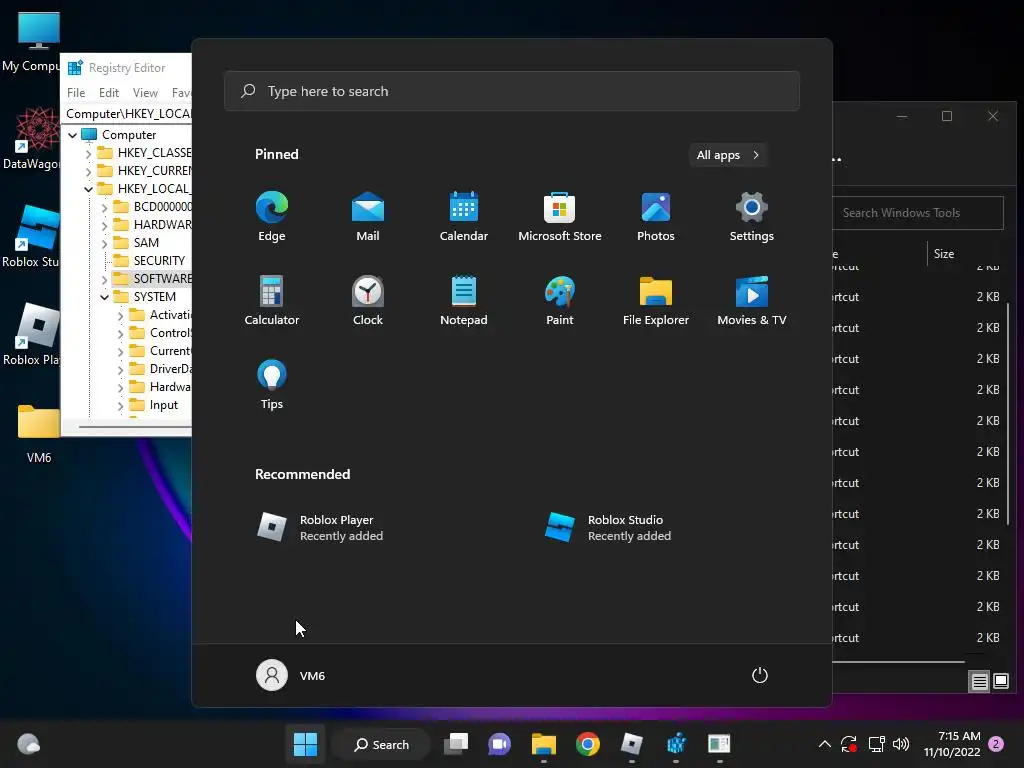Switch to large icons view in Windows Tools

point(1000,682)
